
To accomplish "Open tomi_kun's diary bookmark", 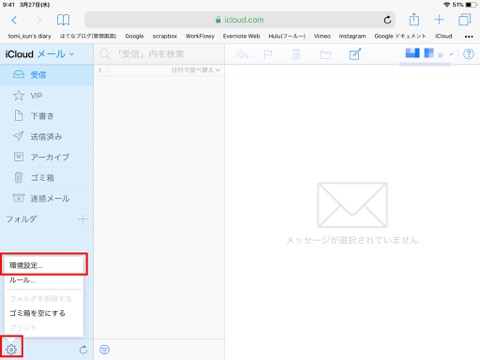I will click(x=29, y=36).
